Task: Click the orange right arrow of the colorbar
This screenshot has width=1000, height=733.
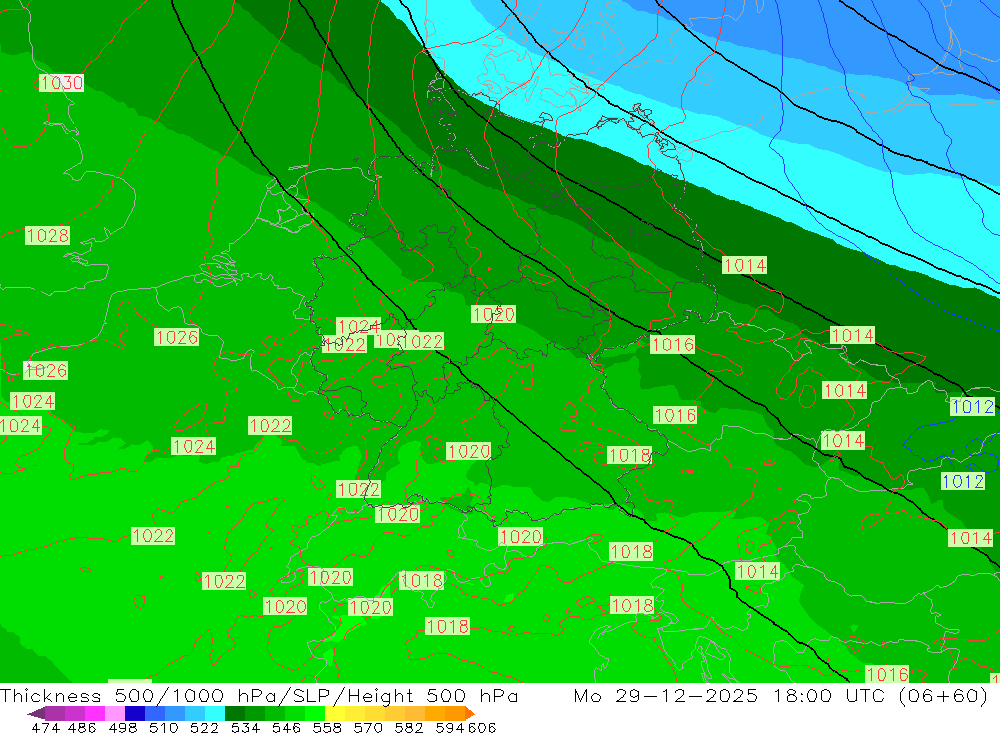Action: [469, 713]
